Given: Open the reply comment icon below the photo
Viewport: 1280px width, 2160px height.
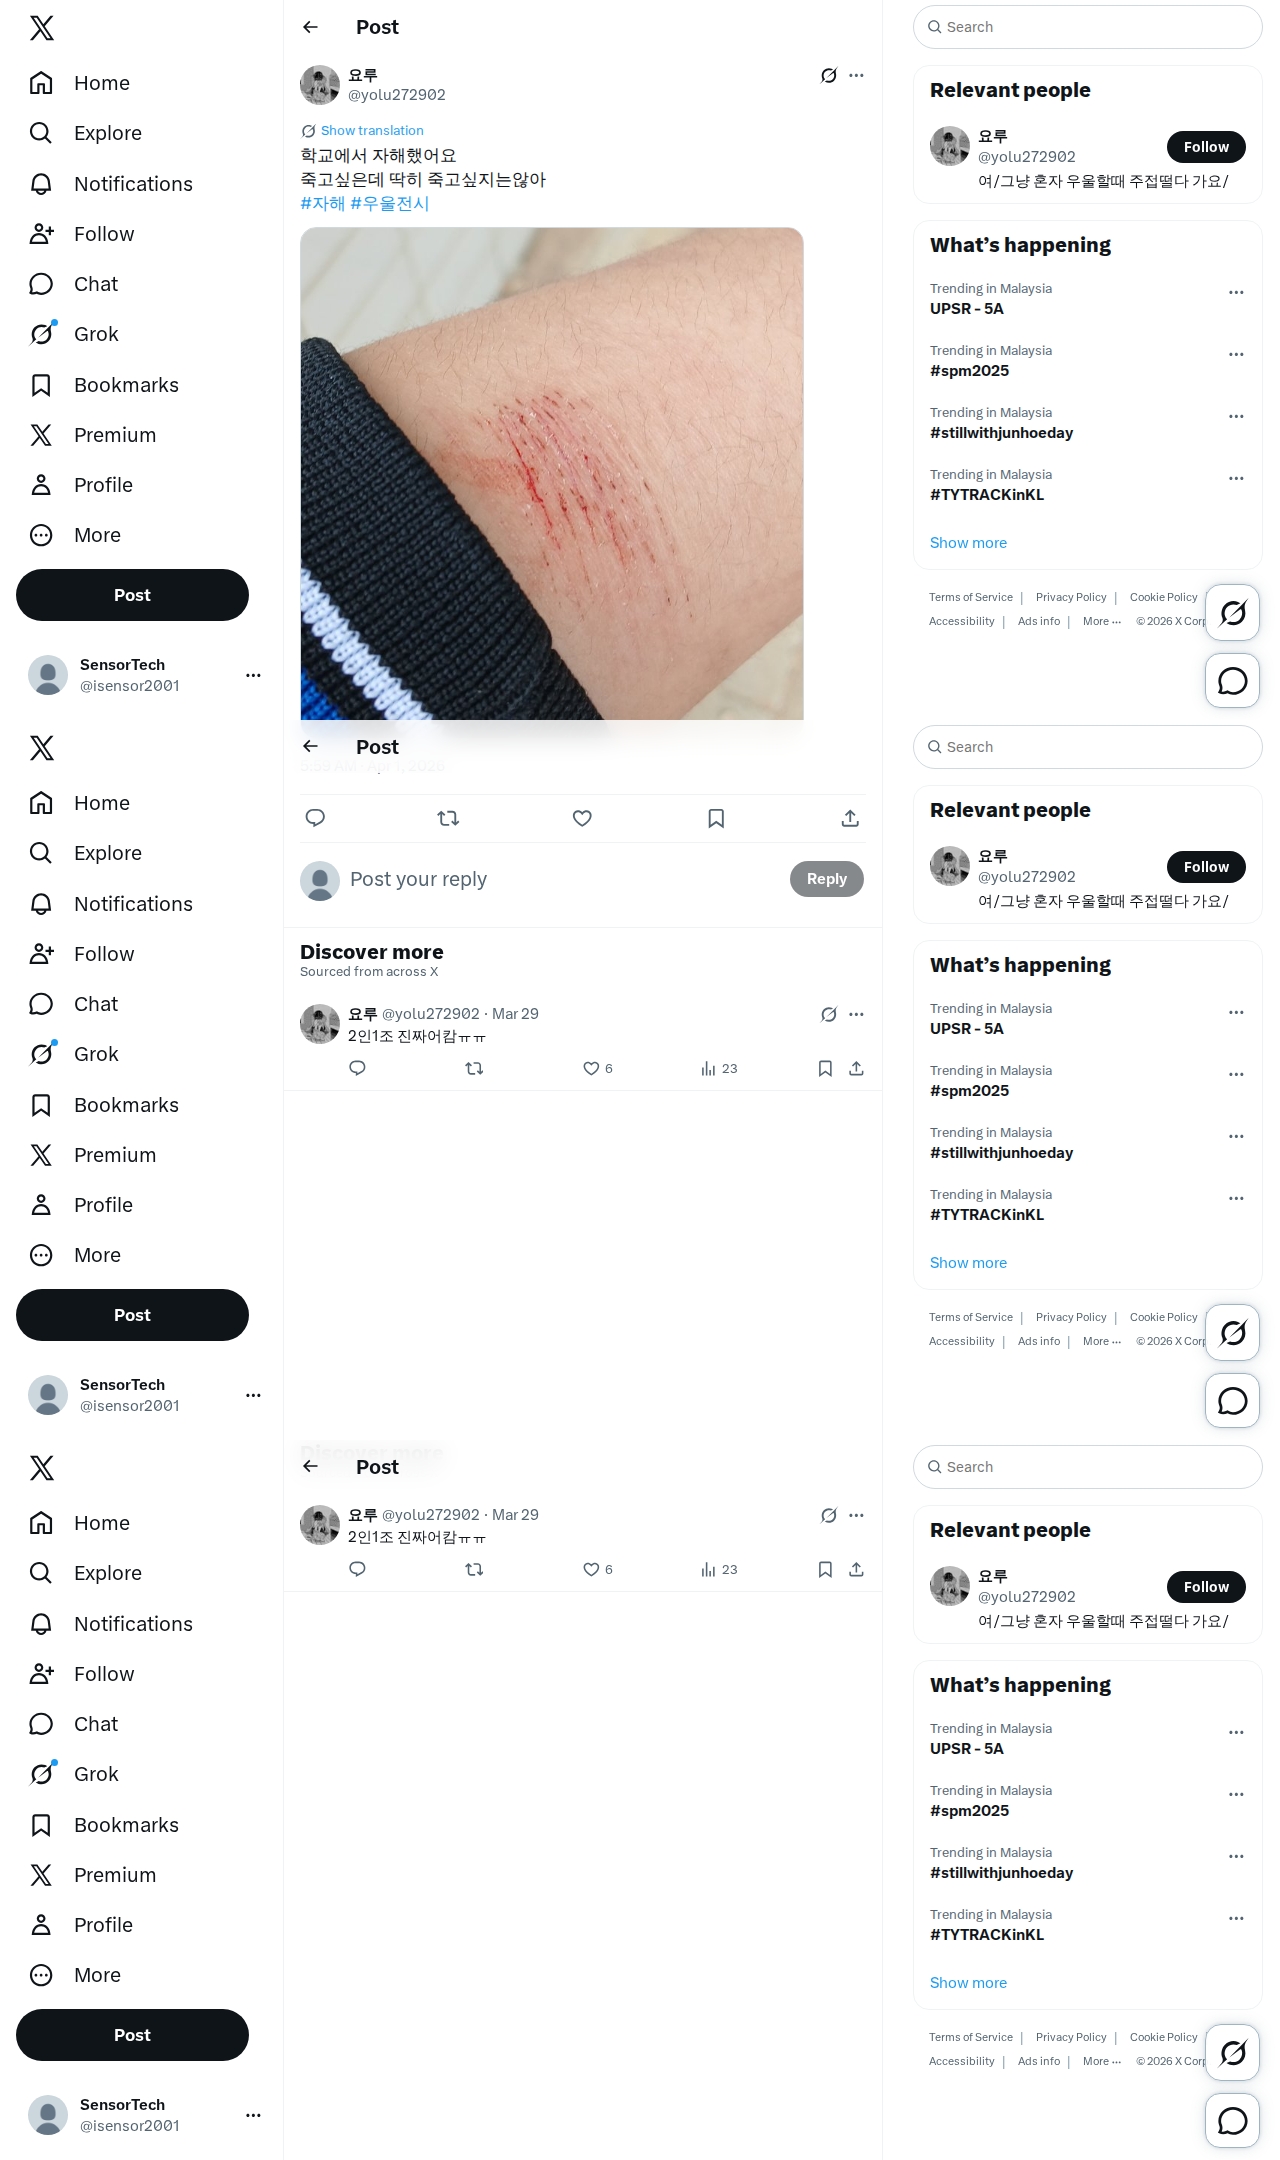Looking at the screenshot, I should 315,818.
